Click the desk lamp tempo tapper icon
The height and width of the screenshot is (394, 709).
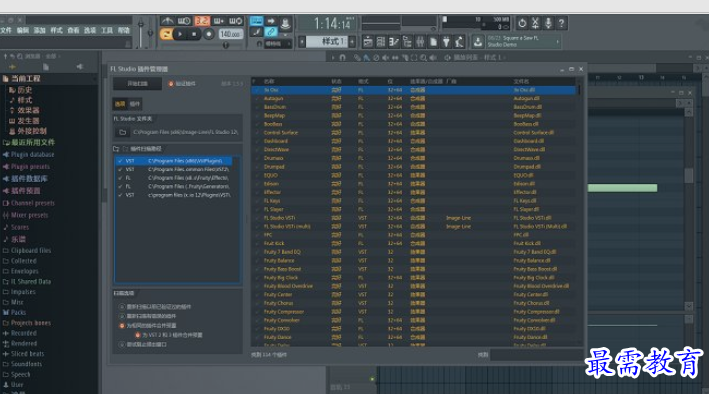coord(459,42)
